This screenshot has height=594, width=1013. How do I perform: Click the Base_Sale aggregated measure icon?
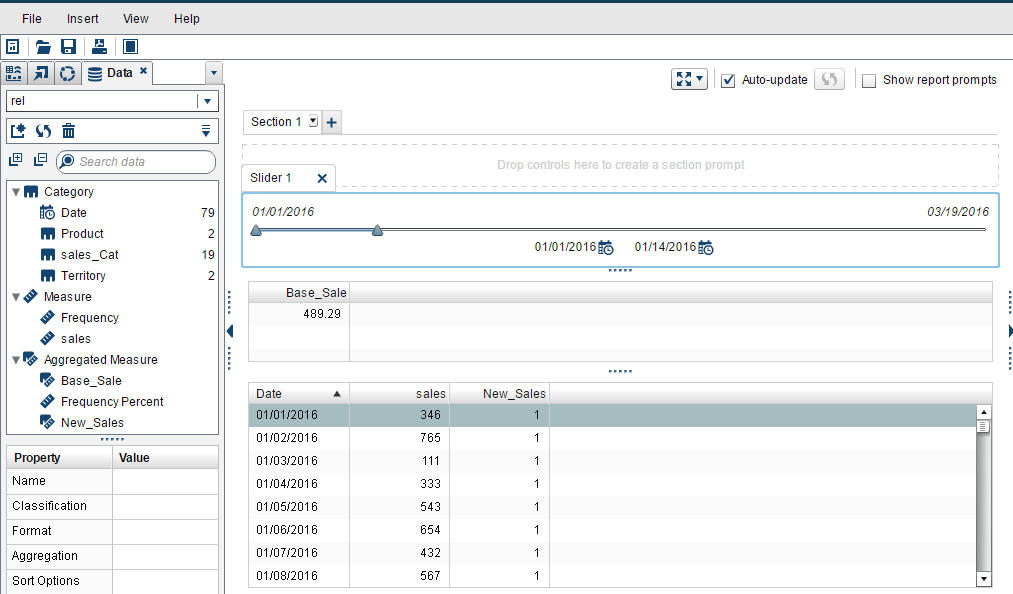(47, 380)
